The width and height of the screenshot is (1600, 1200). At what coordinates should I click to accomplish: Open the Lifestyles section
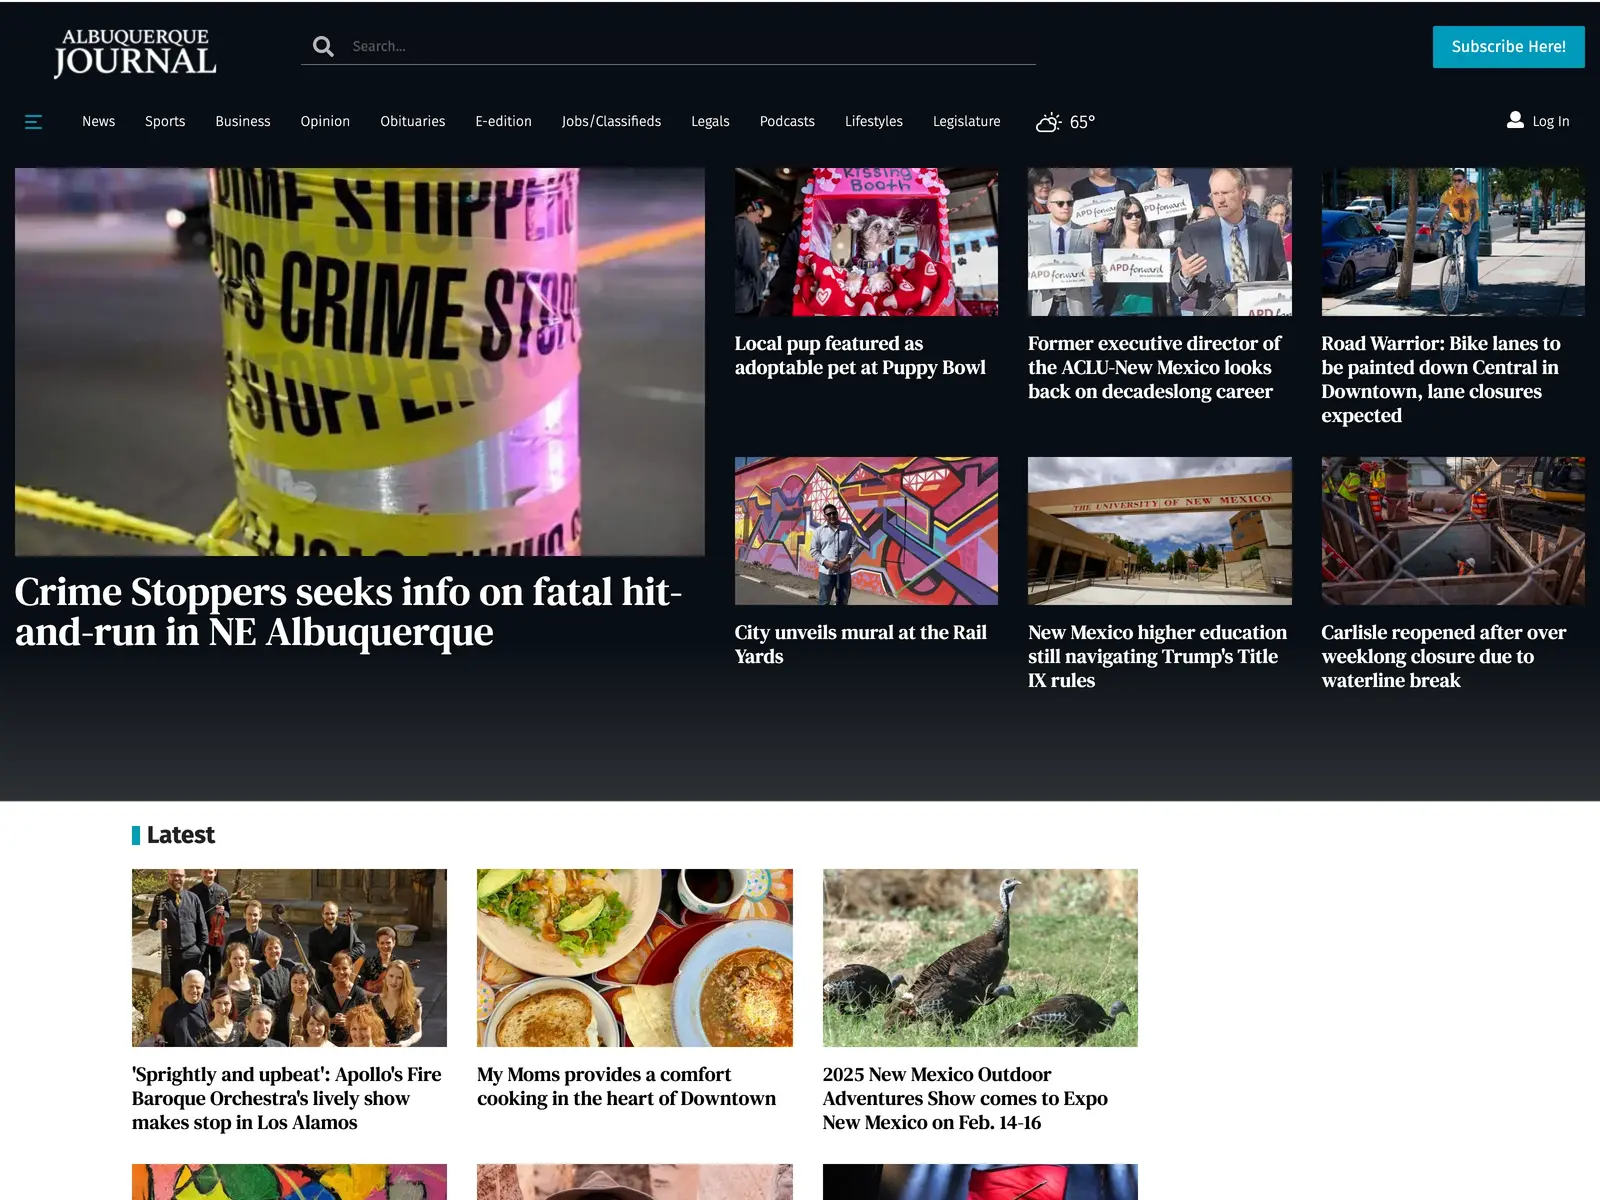[874, 121]
